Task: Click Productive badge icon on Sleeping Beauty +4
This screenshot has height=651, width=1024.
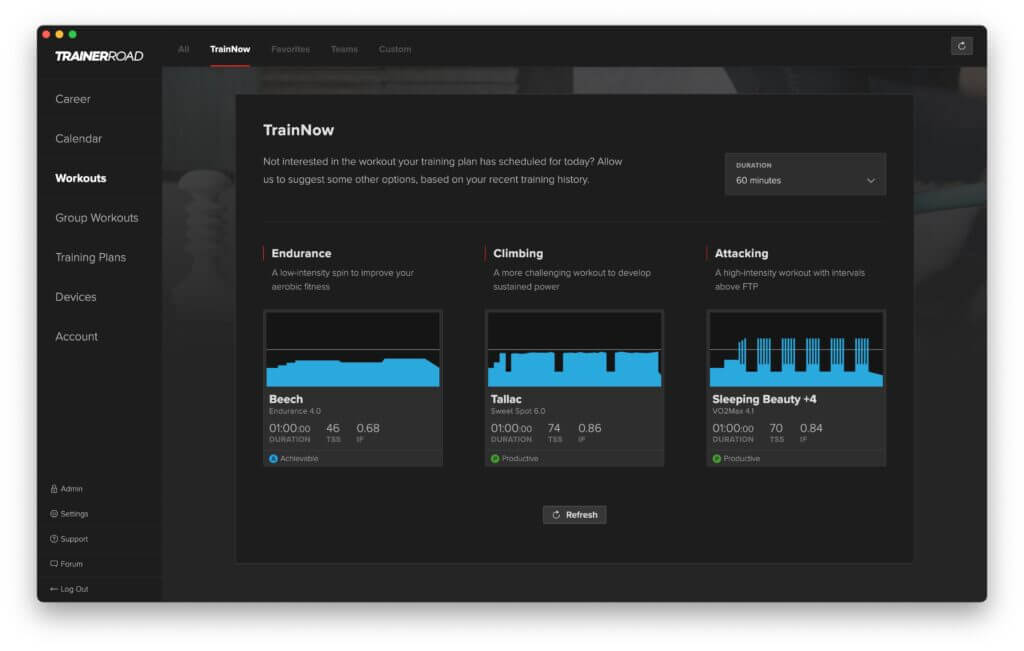Action: point(716,458)
